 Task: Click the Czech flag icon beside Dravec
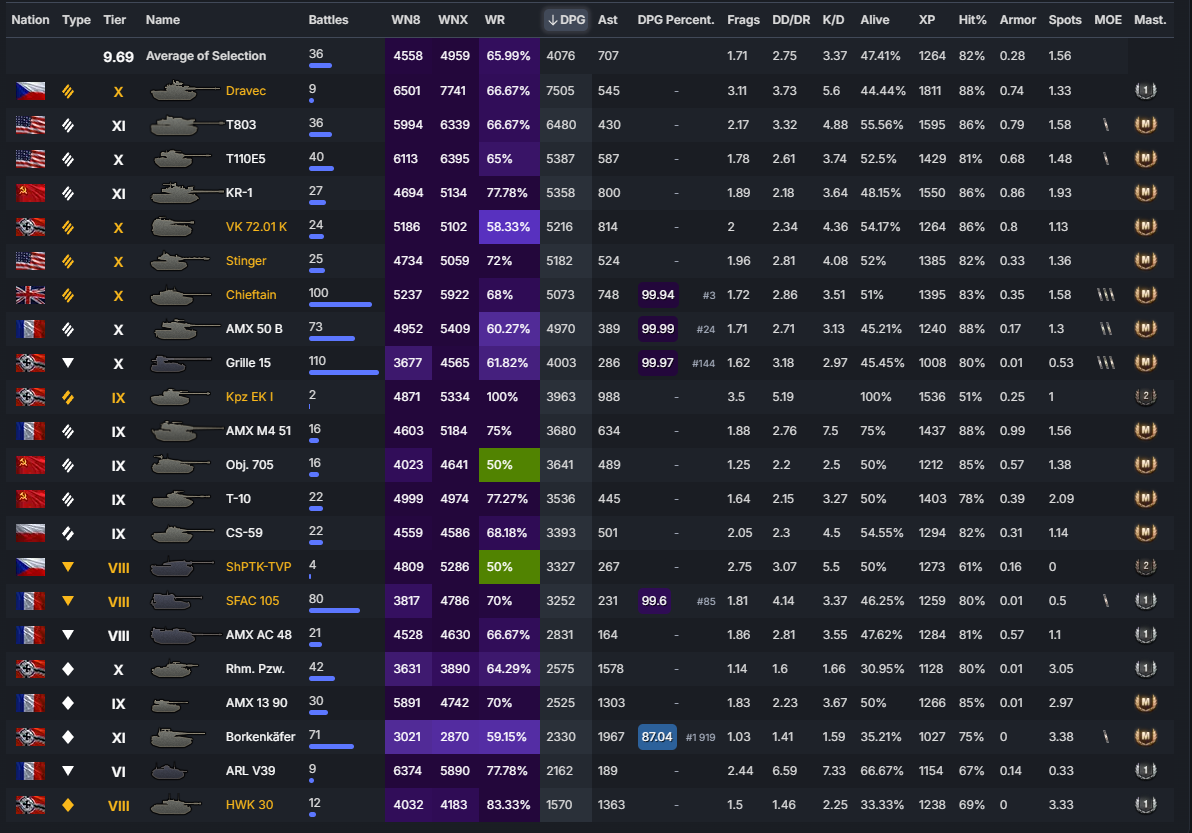click(30, 91)
